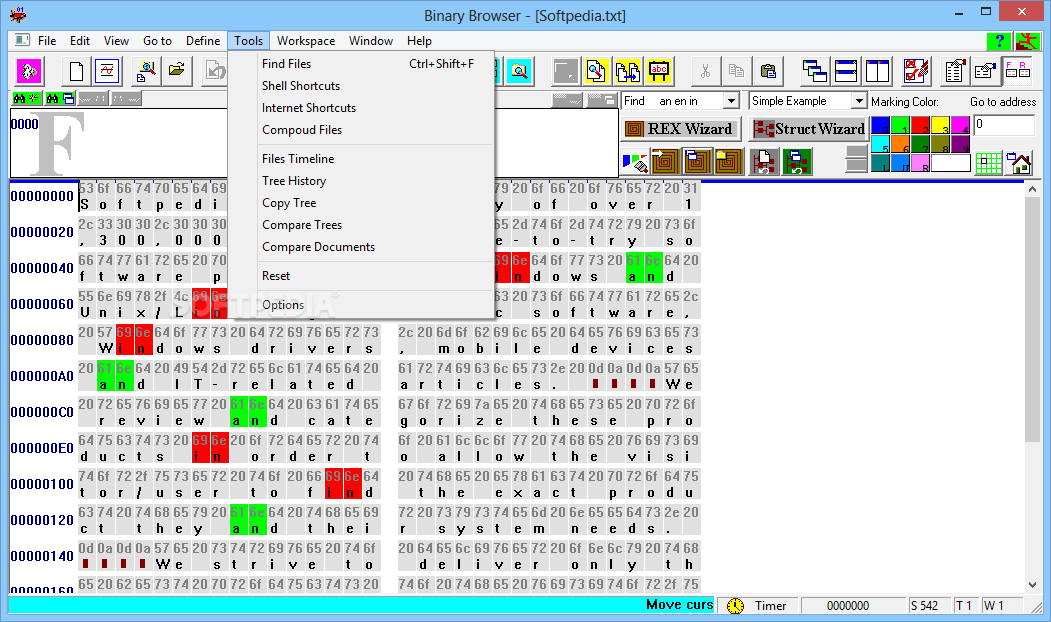Viewport: 1051px width, 622px height.
Task: Click the spiral icon with folder overlay
Action: click(x=728, y=162)
